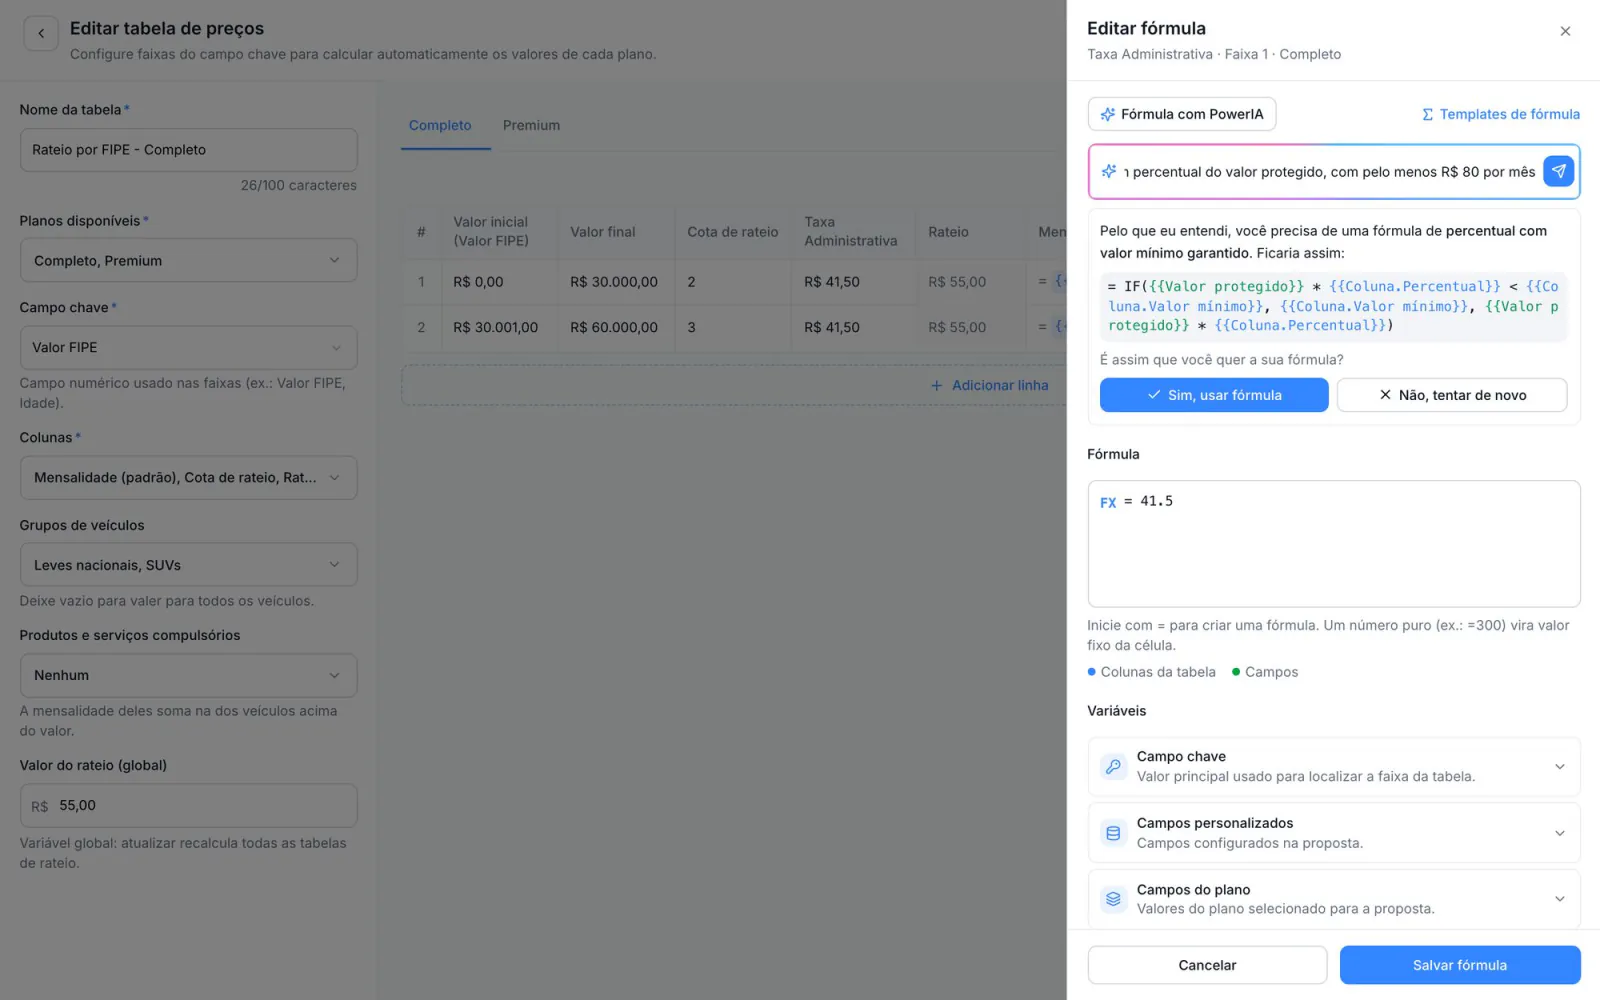The height and width of the screenshot is (1000, 1600).
Task: Expand the Campos personalizados section
Action: [1334, 833]
